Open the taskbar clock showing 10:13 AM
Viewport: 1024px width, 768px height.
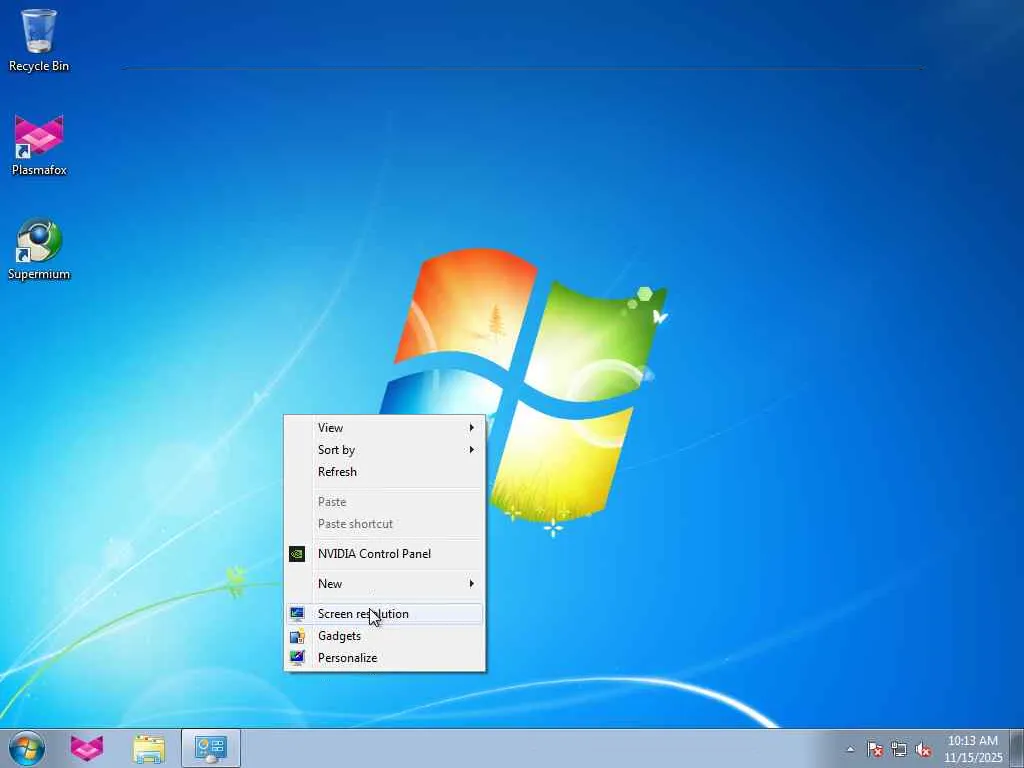pos(972,749)
